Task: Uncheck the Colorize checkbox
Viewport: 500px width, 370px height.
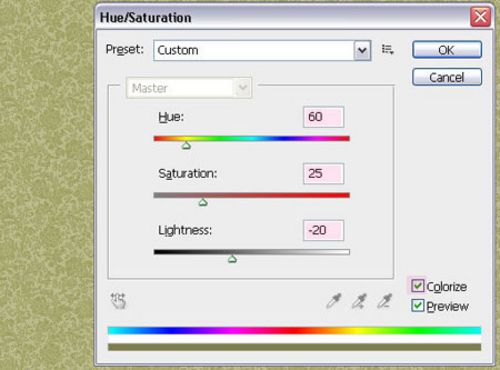Action: pos(417,286)
